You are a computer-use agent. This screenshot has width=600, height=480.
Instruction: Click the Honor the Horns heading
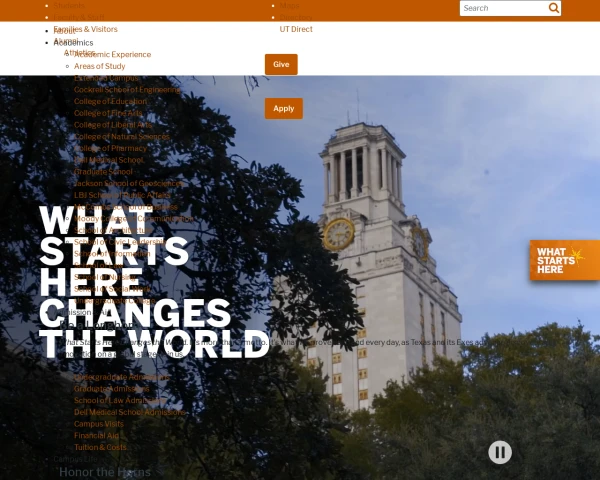coord(105,472)
